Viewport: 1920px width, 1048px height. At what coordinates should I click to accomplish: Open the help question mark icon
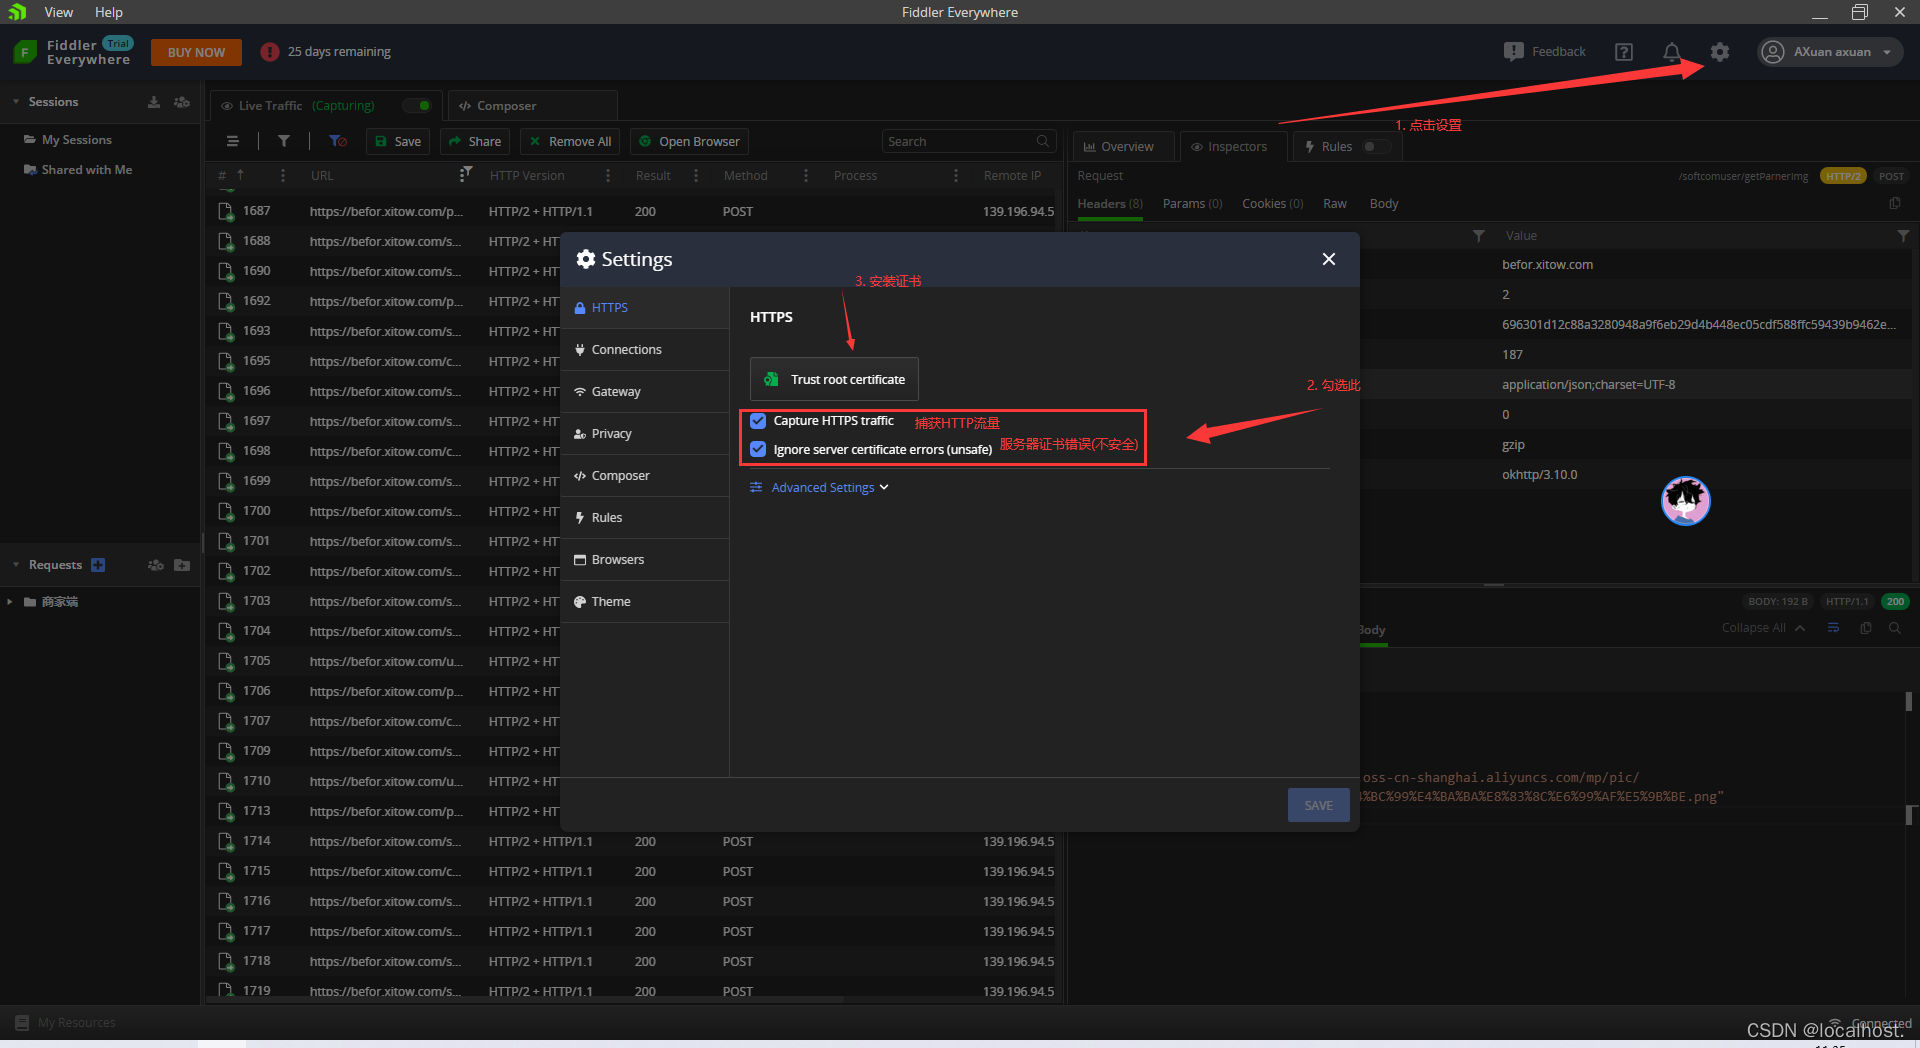pyautogui.click(x=1624, y=52)
